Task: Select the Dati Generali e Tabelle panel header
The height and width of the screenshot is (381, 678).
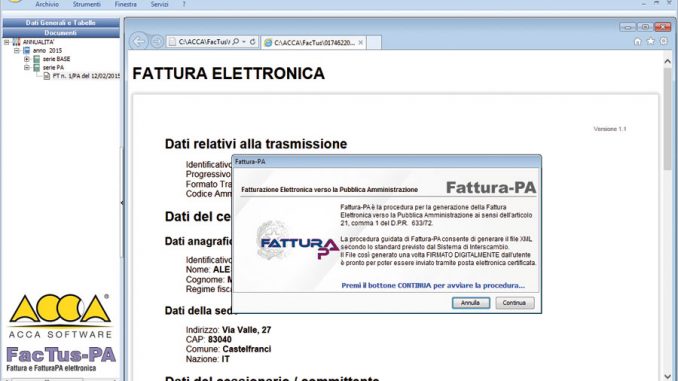Action: tap(61, 22)
